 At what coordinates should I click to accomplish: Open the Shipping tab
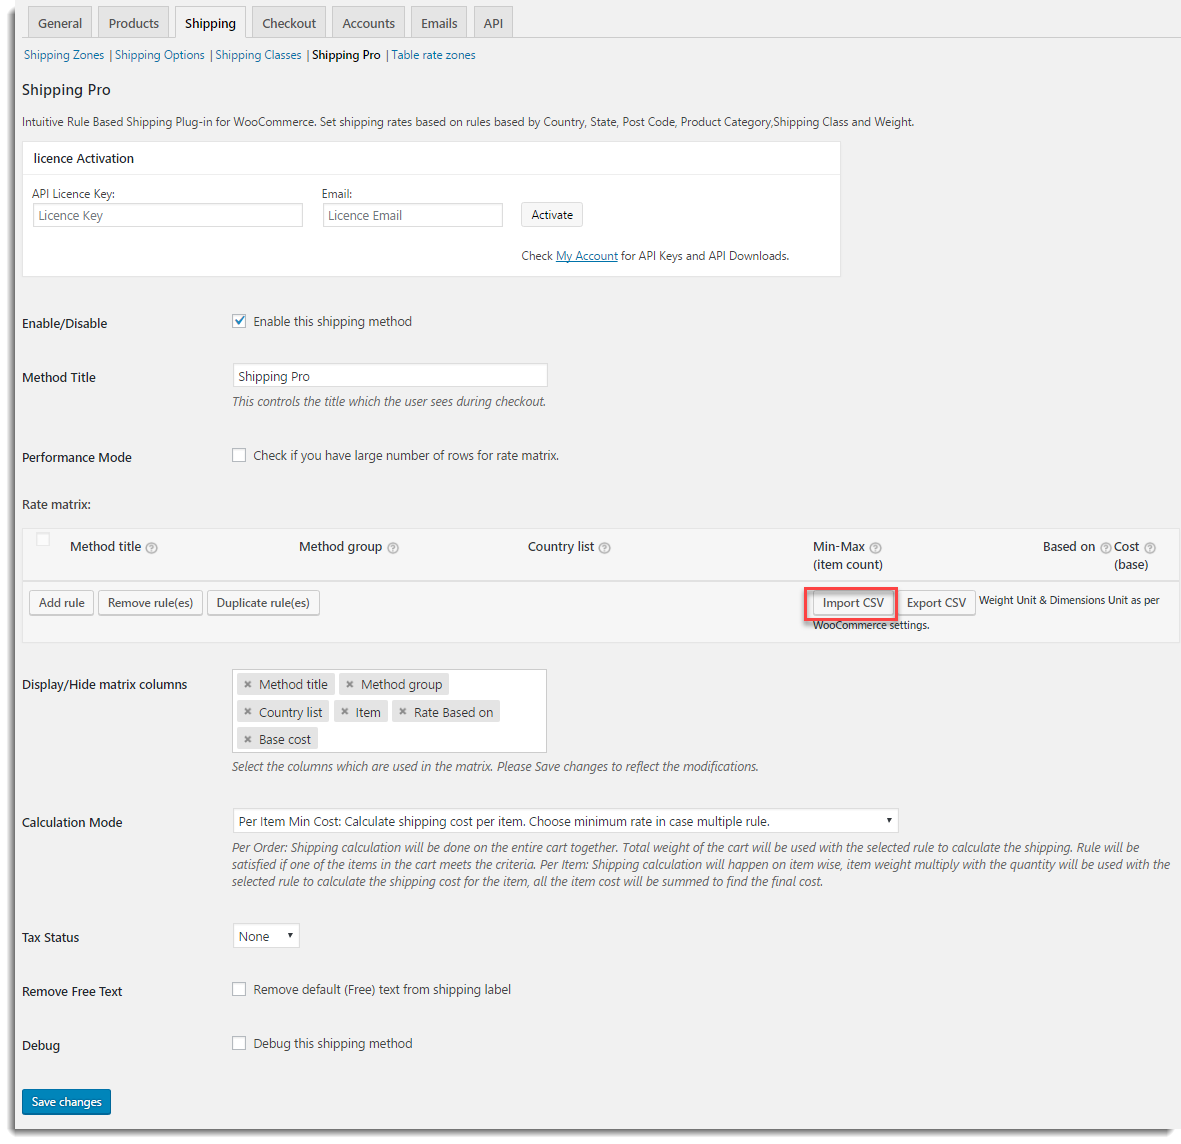tap(210, 23)
